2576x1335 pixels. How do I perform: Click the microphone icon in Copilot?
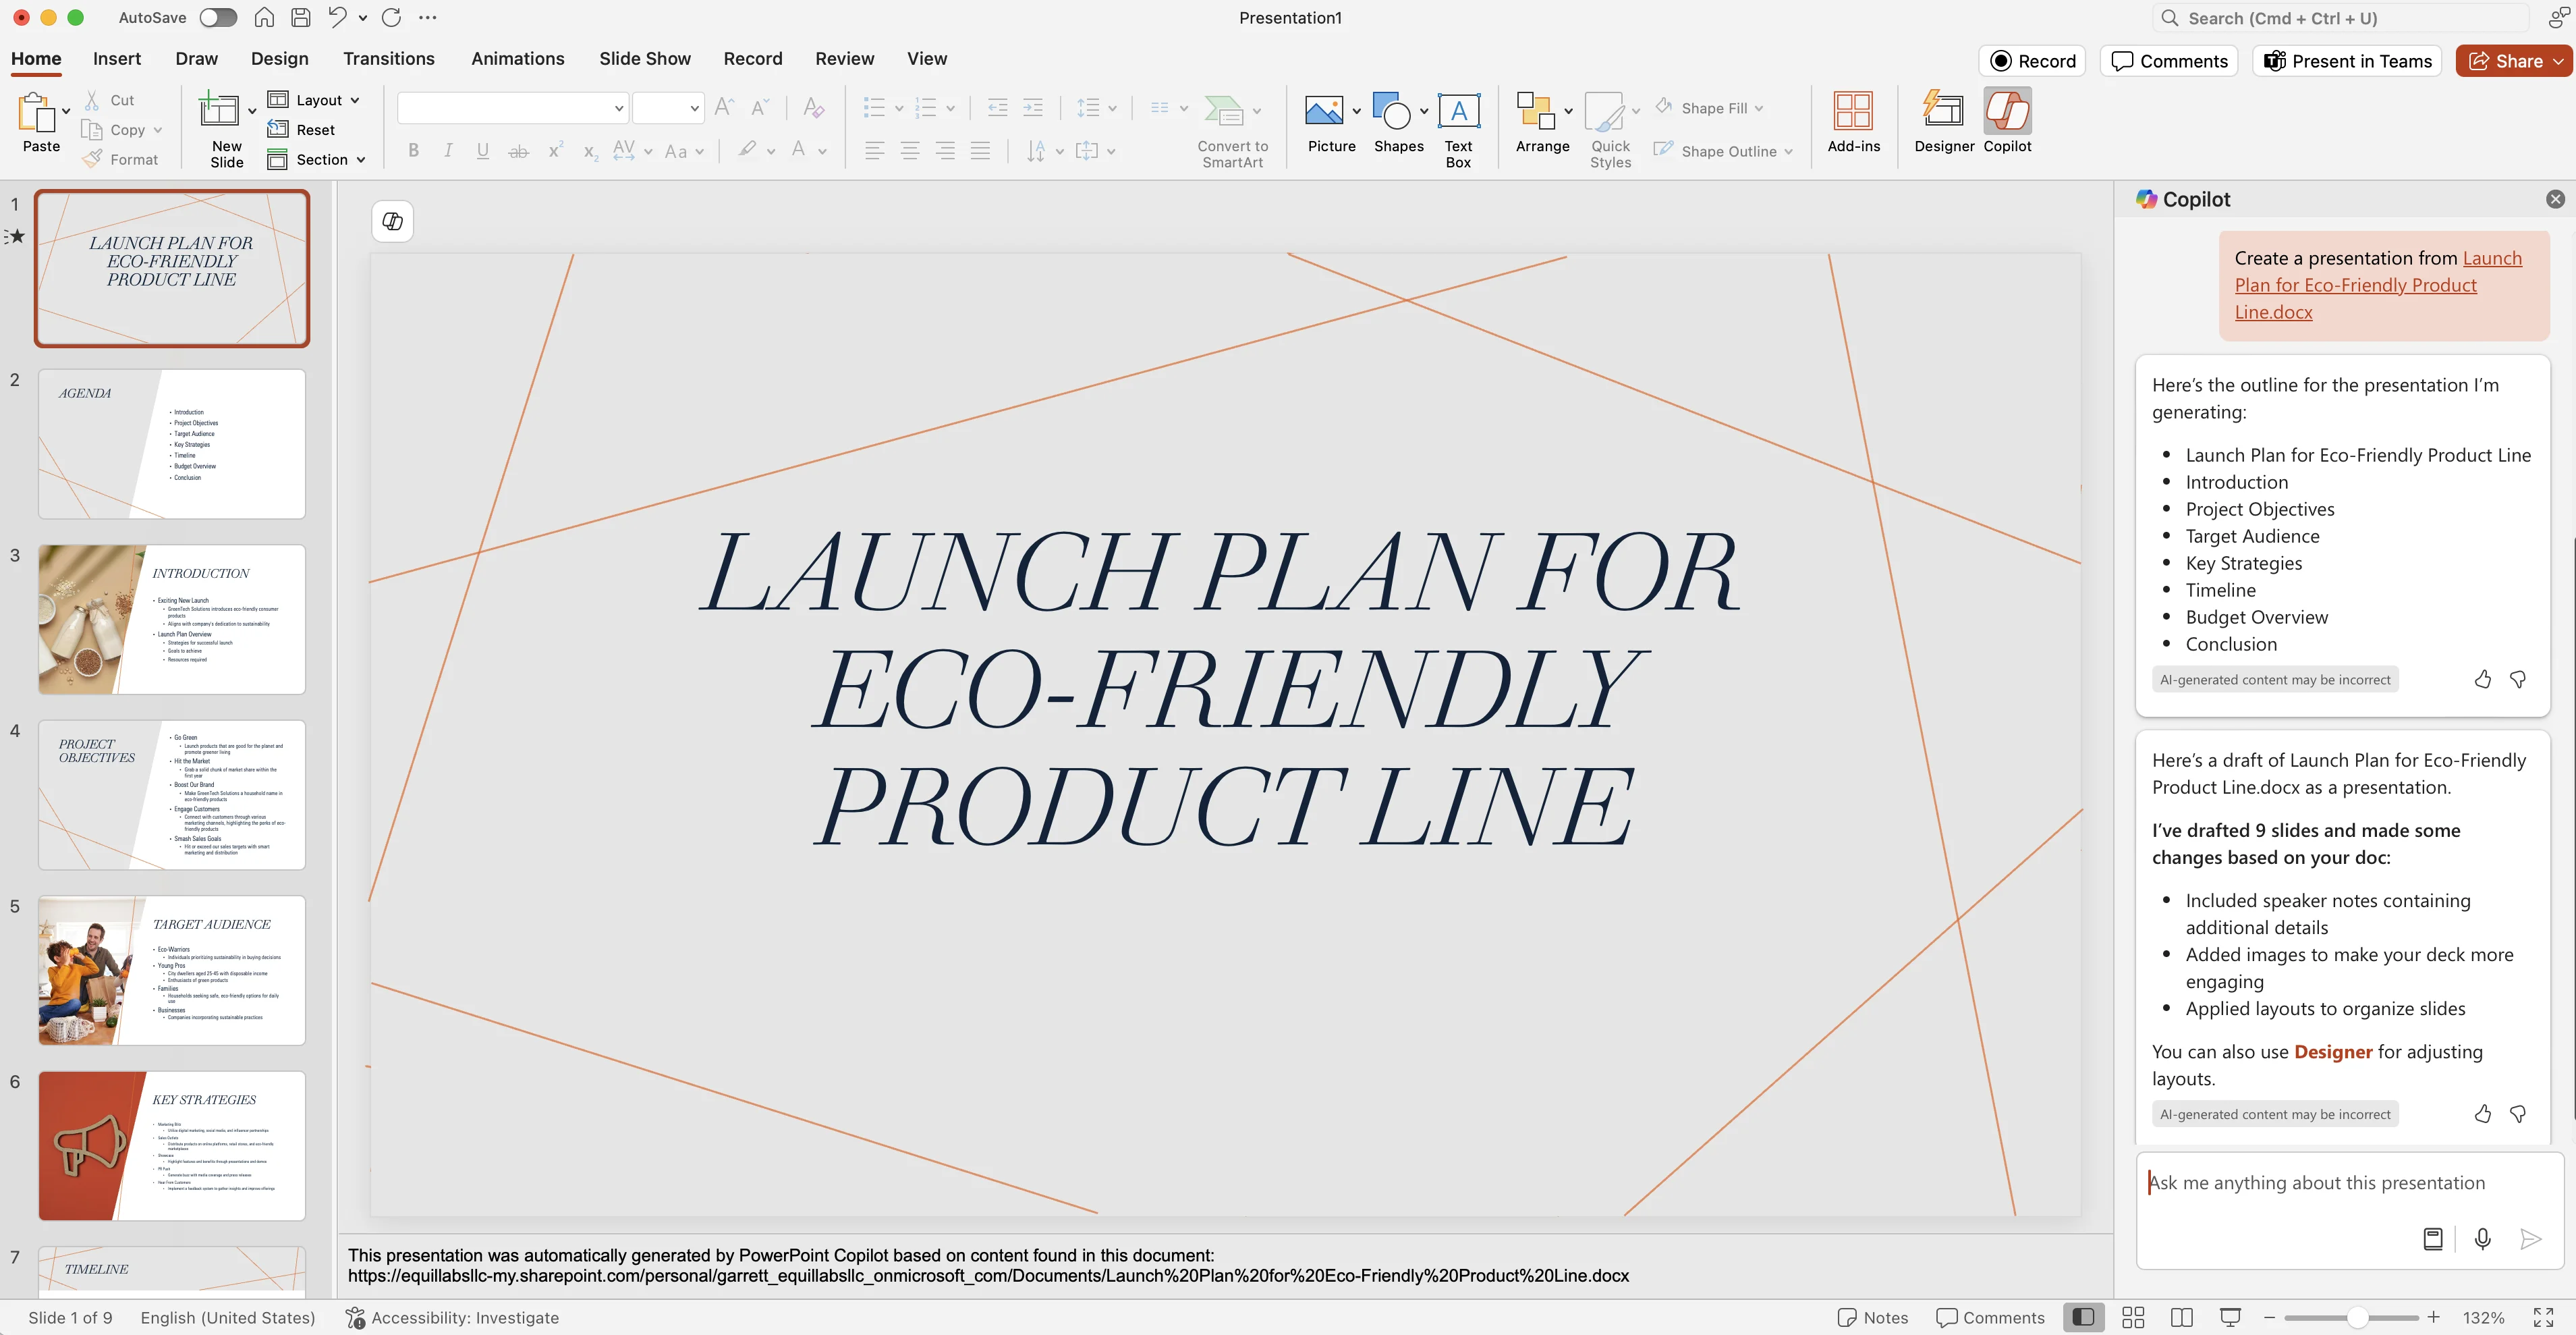[x=2482, y=1239]
